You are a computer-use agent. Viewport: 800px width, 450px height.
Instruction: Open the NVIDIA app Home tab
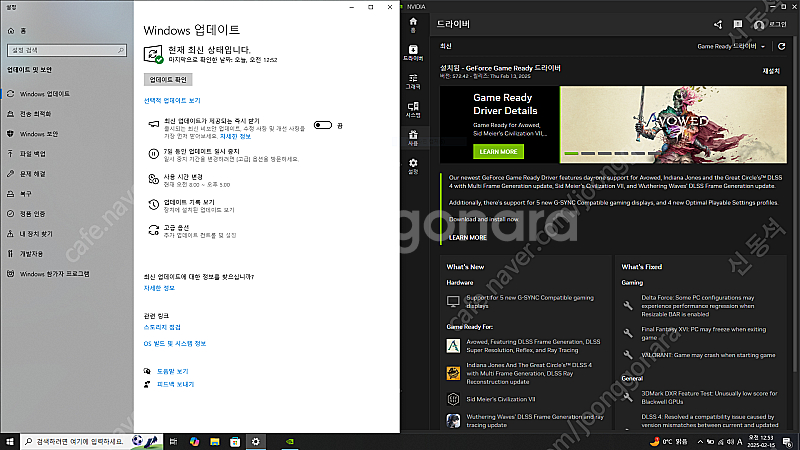[x=413, y=24]
